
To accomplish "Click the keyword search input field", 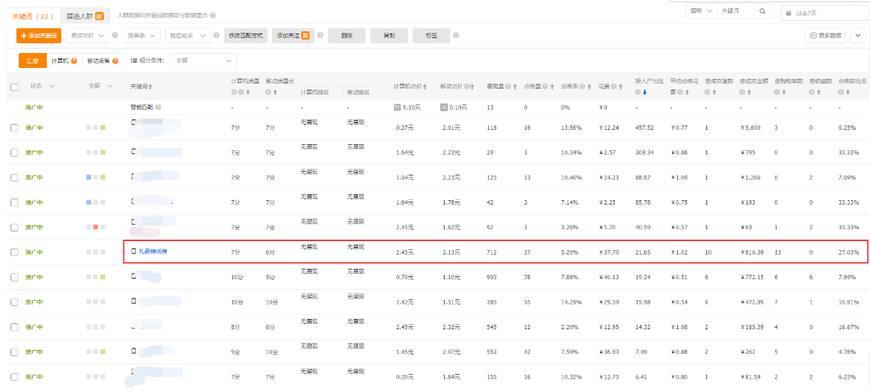I will tap(735, 11).
